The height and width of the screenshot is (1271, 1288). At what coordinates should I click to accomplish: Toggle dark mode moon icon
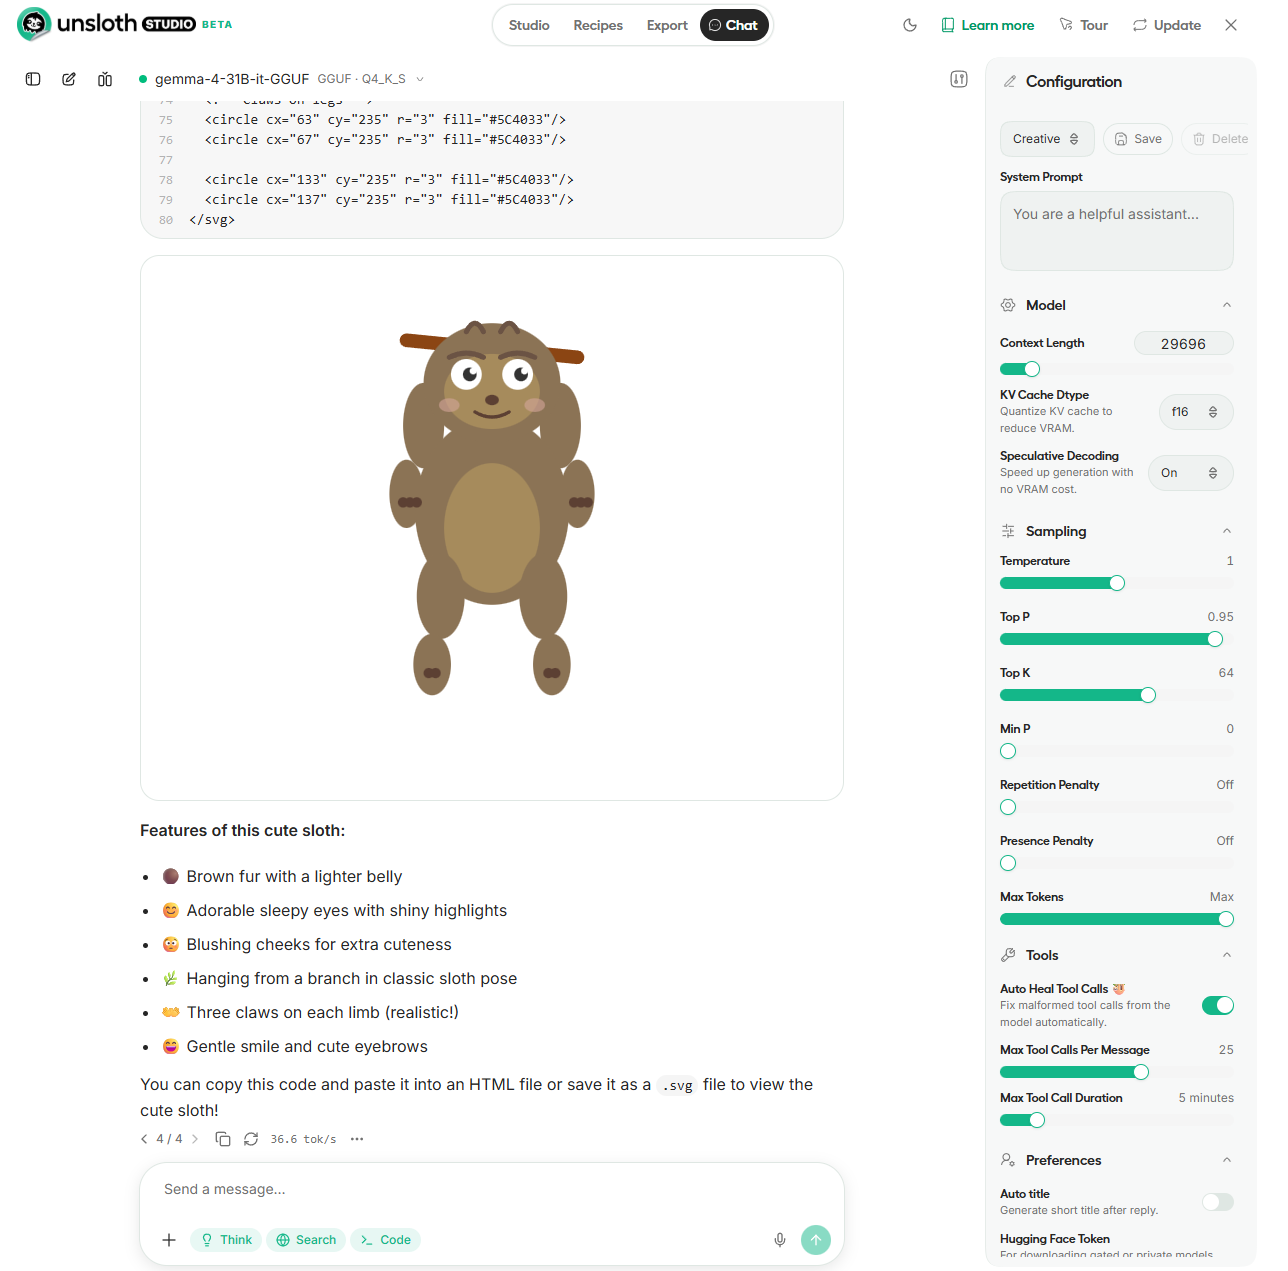[x=910, y=25]
